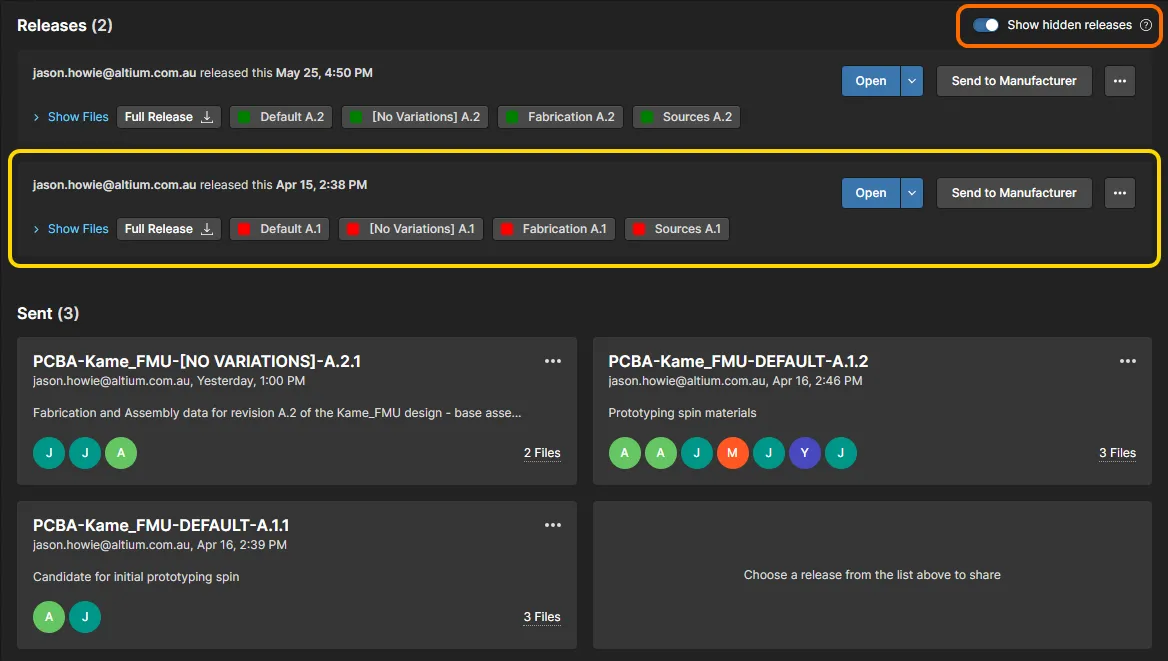This screenshot has width=1168, height=661.
Task: Open the May 25 release
Action: (871, 81)
